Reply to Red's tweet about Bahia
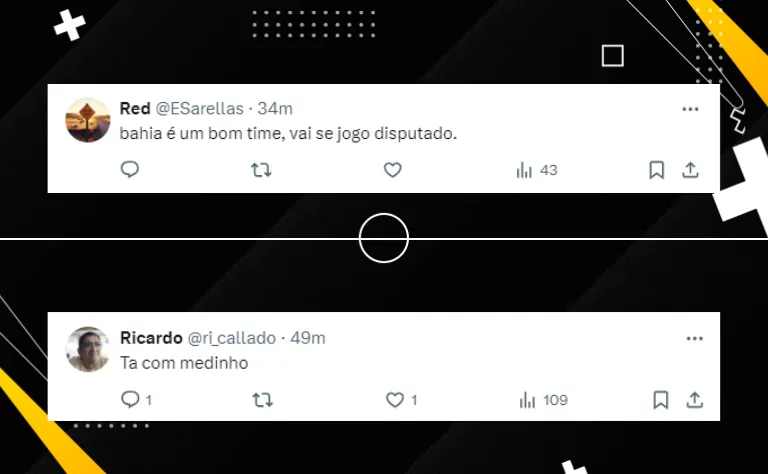 (130, 169)
